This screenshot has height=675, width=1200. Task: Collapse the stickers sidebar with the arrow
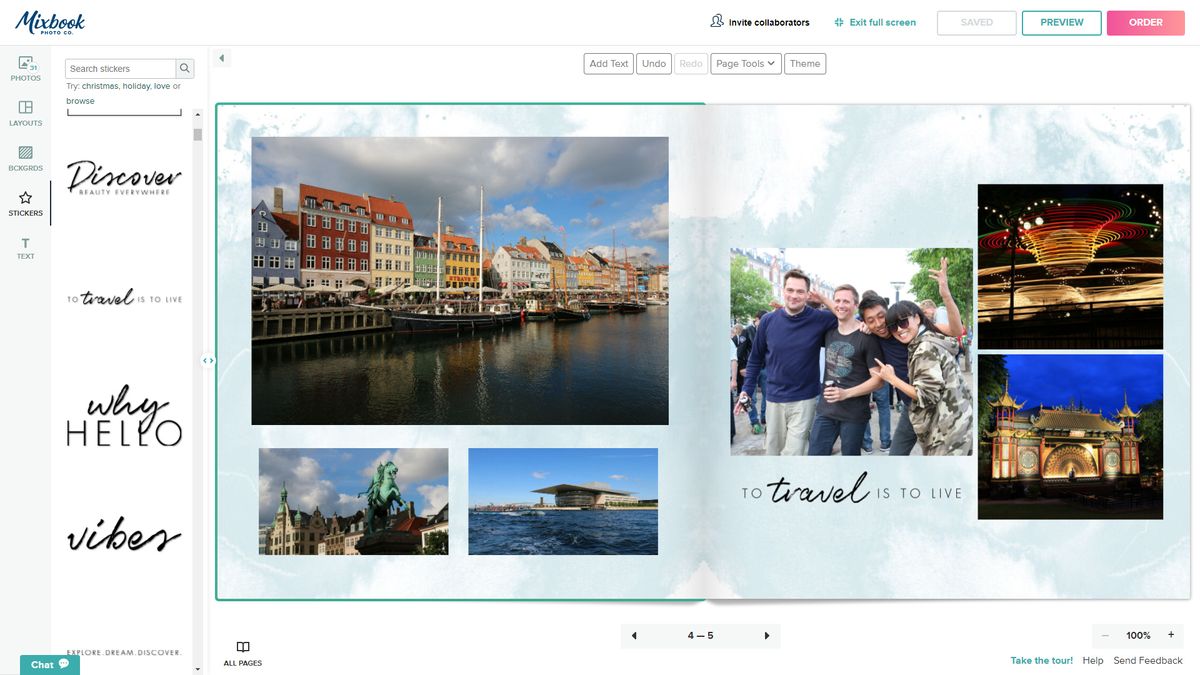[221, 57]
